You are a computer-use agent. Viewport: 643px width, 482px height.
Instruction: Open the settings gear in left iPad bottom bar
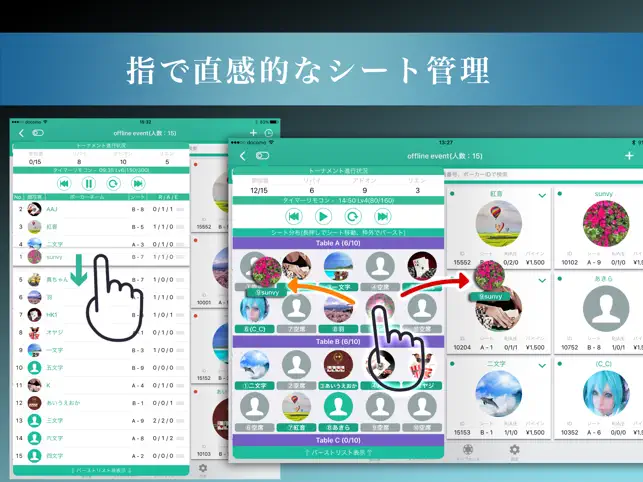203,468
